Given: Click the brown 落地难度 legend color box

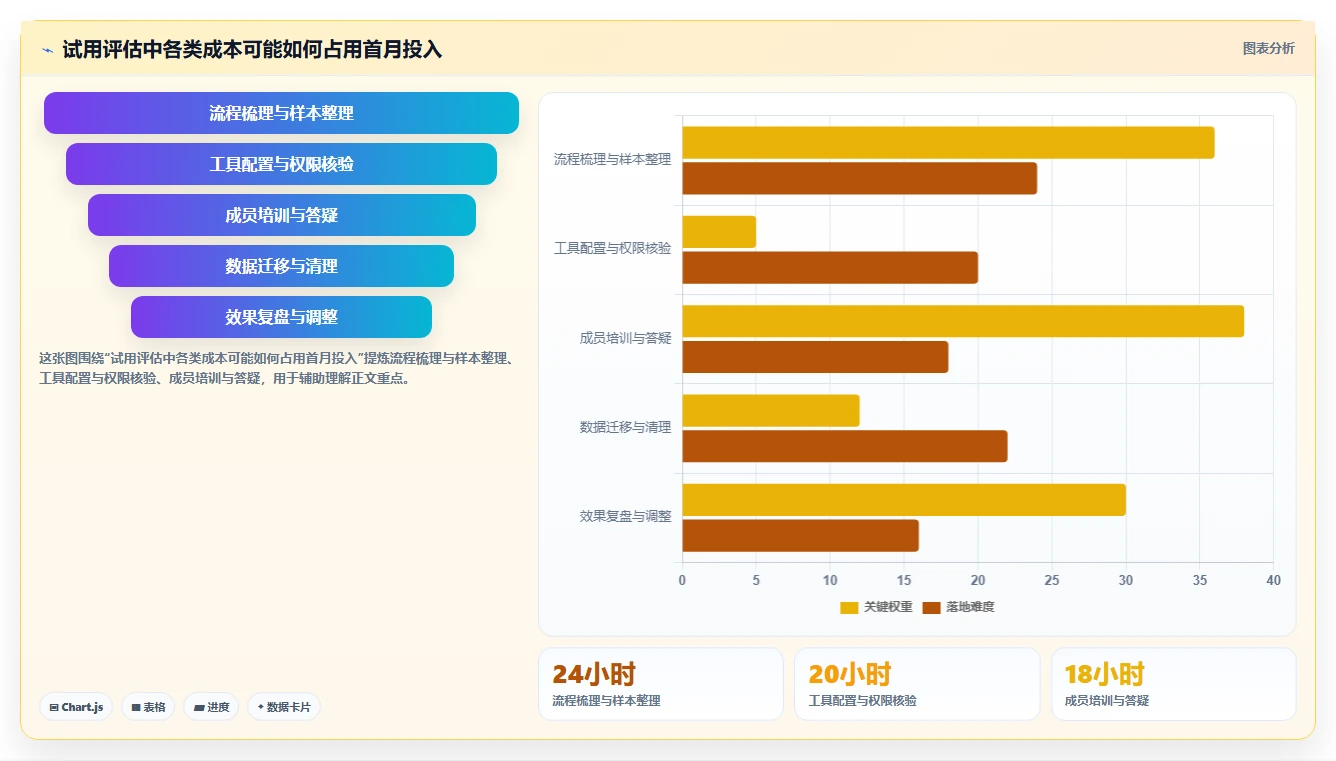Looking at the screenshot, I should pos(931,607).
